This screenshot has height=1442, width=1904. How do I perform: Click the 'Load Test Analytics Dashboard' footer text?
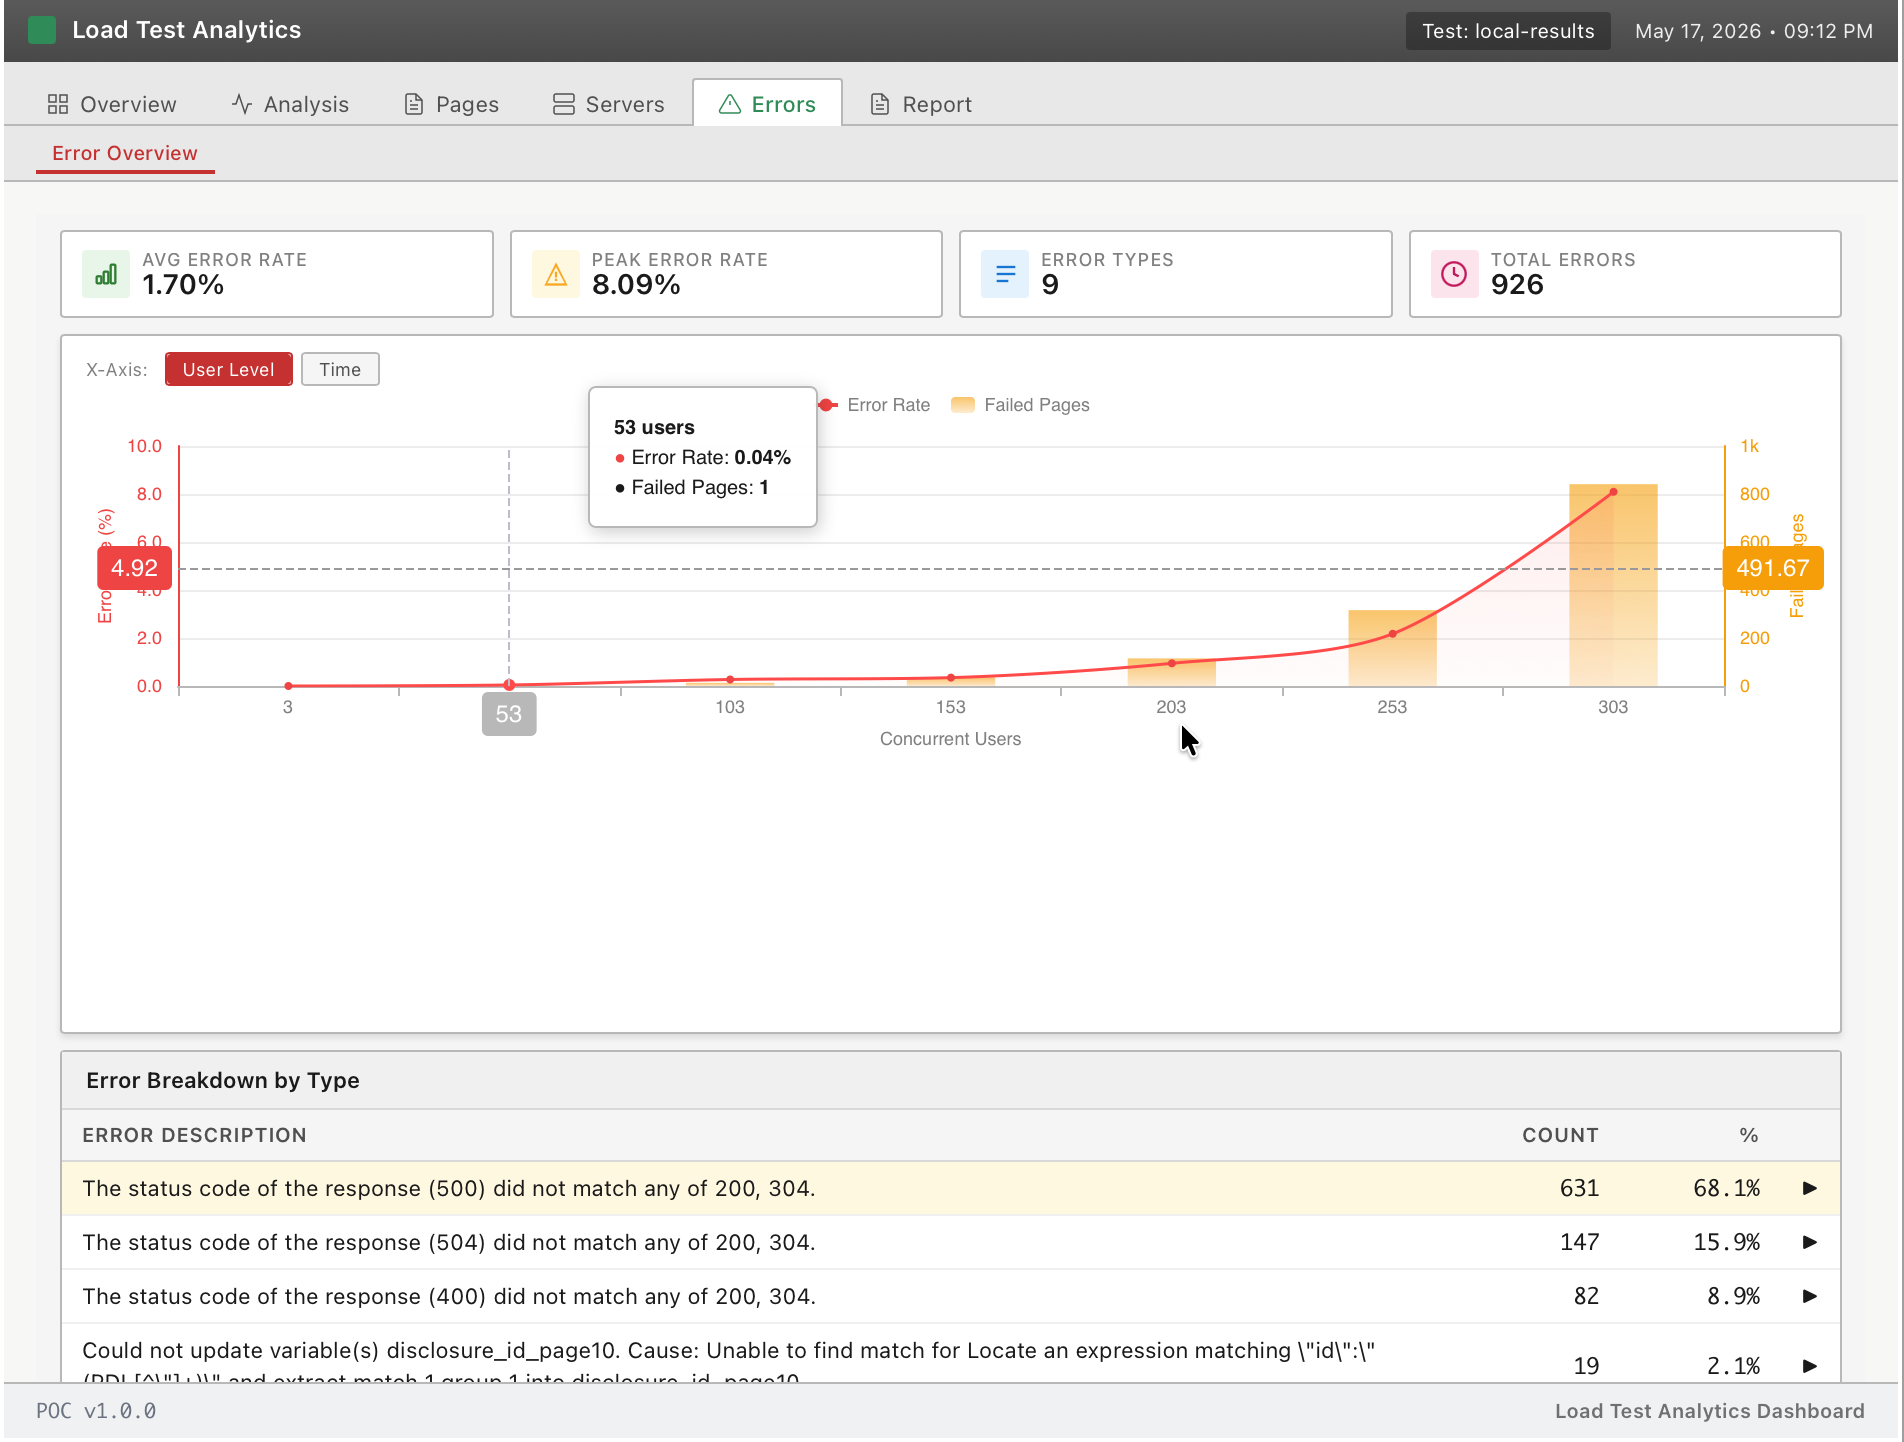[x=1709, y=1411]
